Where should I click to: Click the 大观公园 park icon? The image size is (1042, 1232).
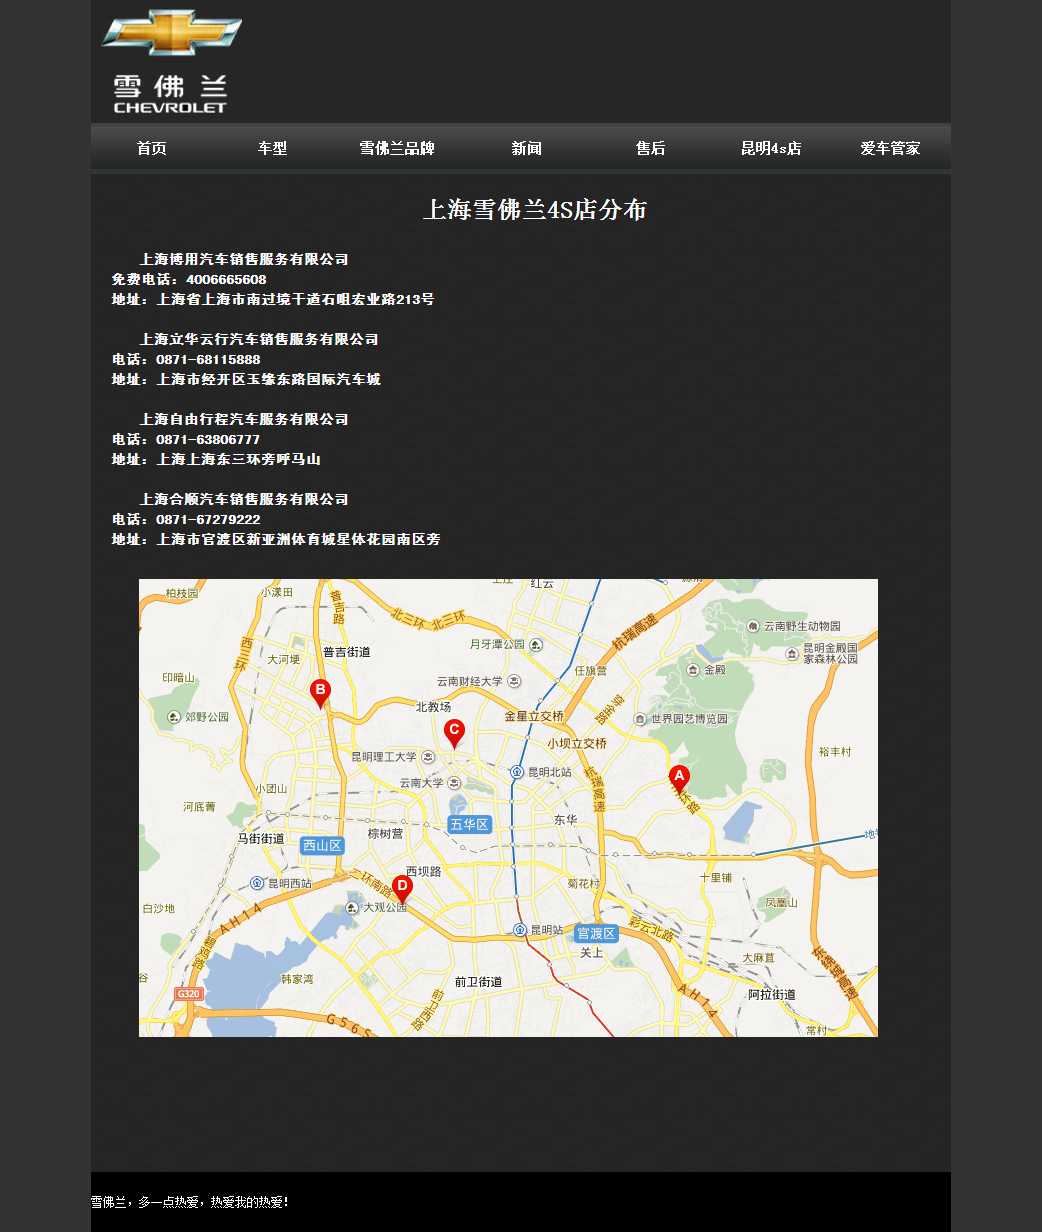click(x=352, y=908)
